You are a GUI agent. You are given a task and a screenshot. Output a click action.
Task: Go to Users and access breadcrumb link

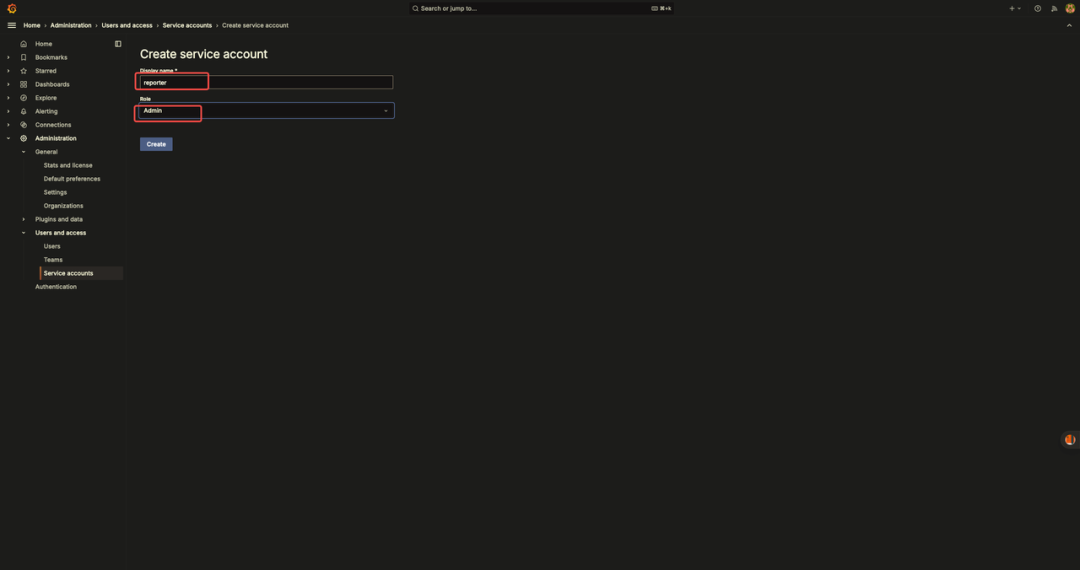[127, 25]
